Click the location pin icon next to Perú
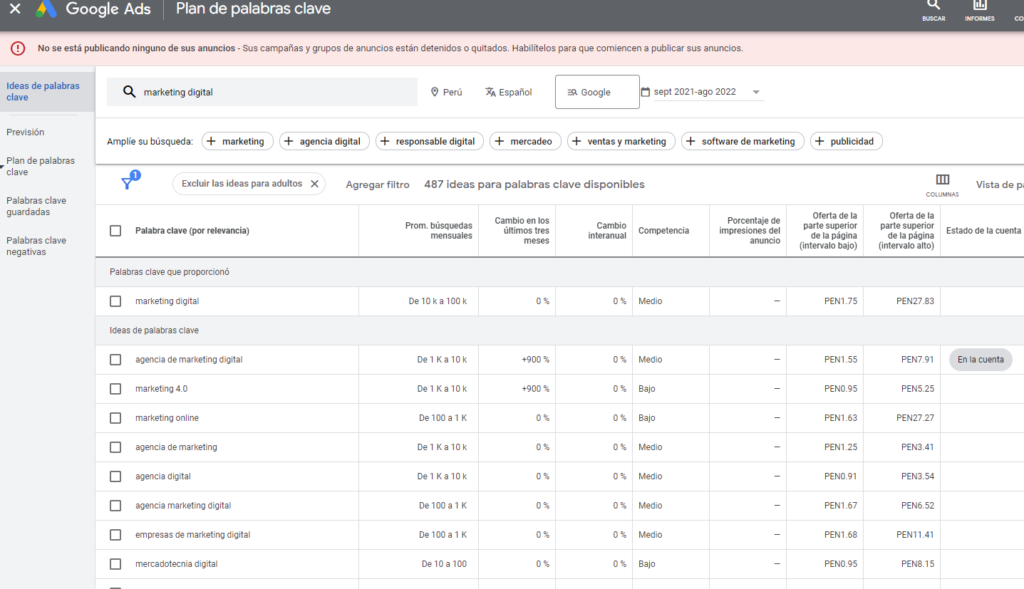 (434, 91)
